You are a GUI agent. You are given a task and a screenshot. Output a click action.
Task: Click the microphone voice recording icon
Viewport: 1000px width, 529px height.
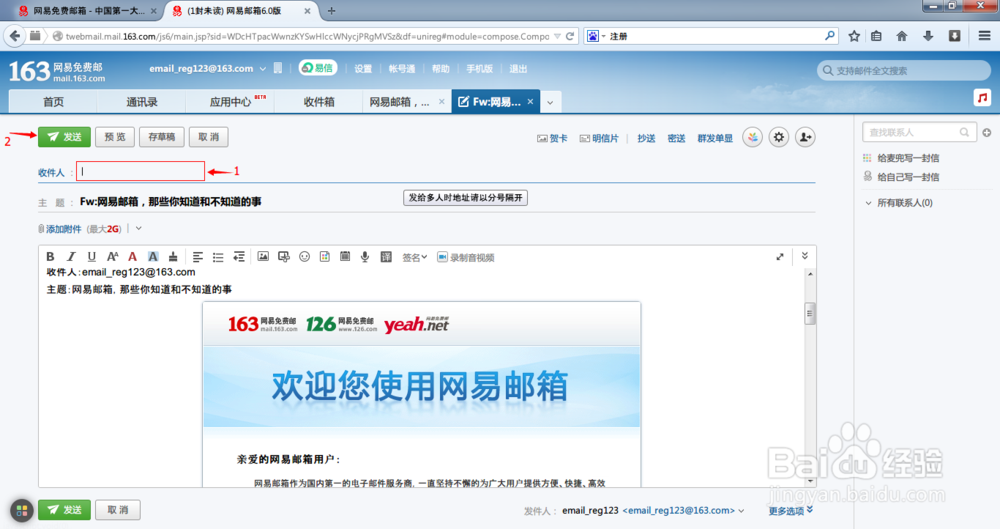click(x=365, y=257)
